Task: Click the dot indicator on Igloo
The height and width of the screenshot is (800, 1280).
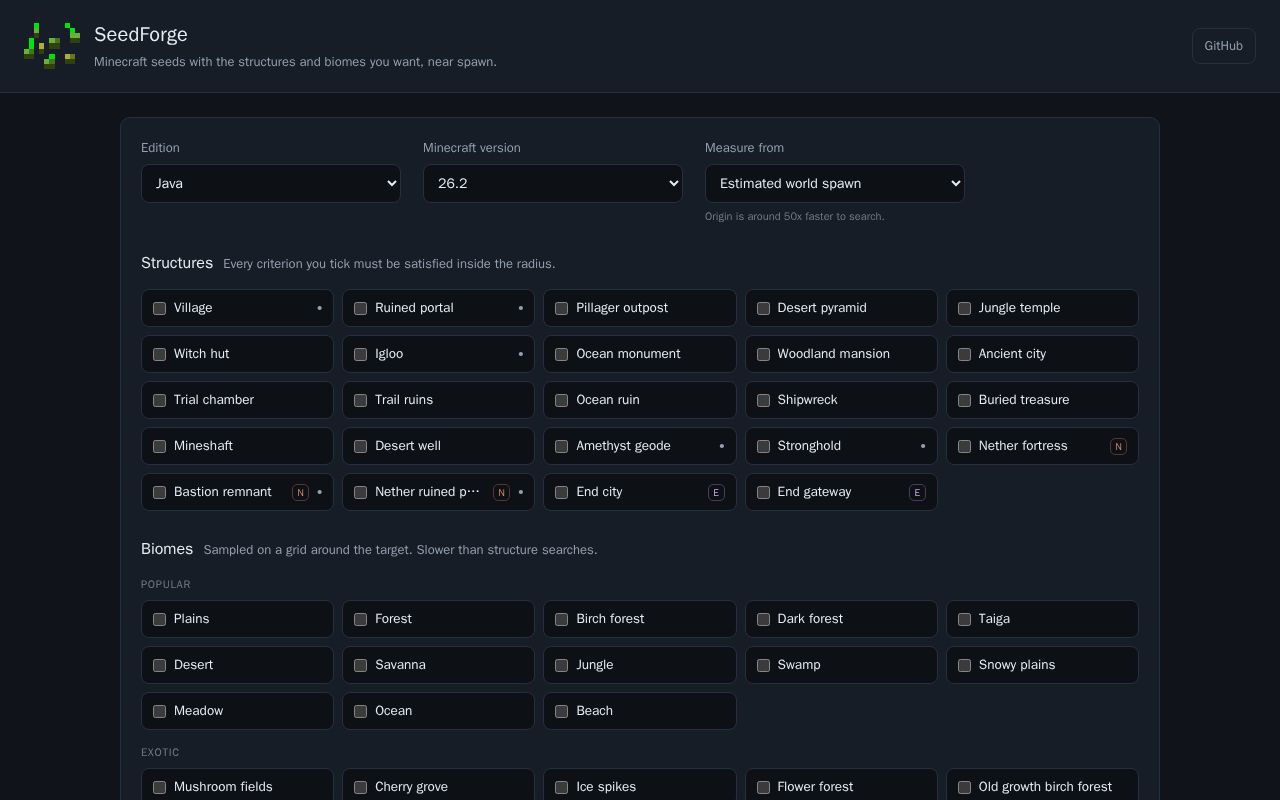Action: click(x=520, y=354)
